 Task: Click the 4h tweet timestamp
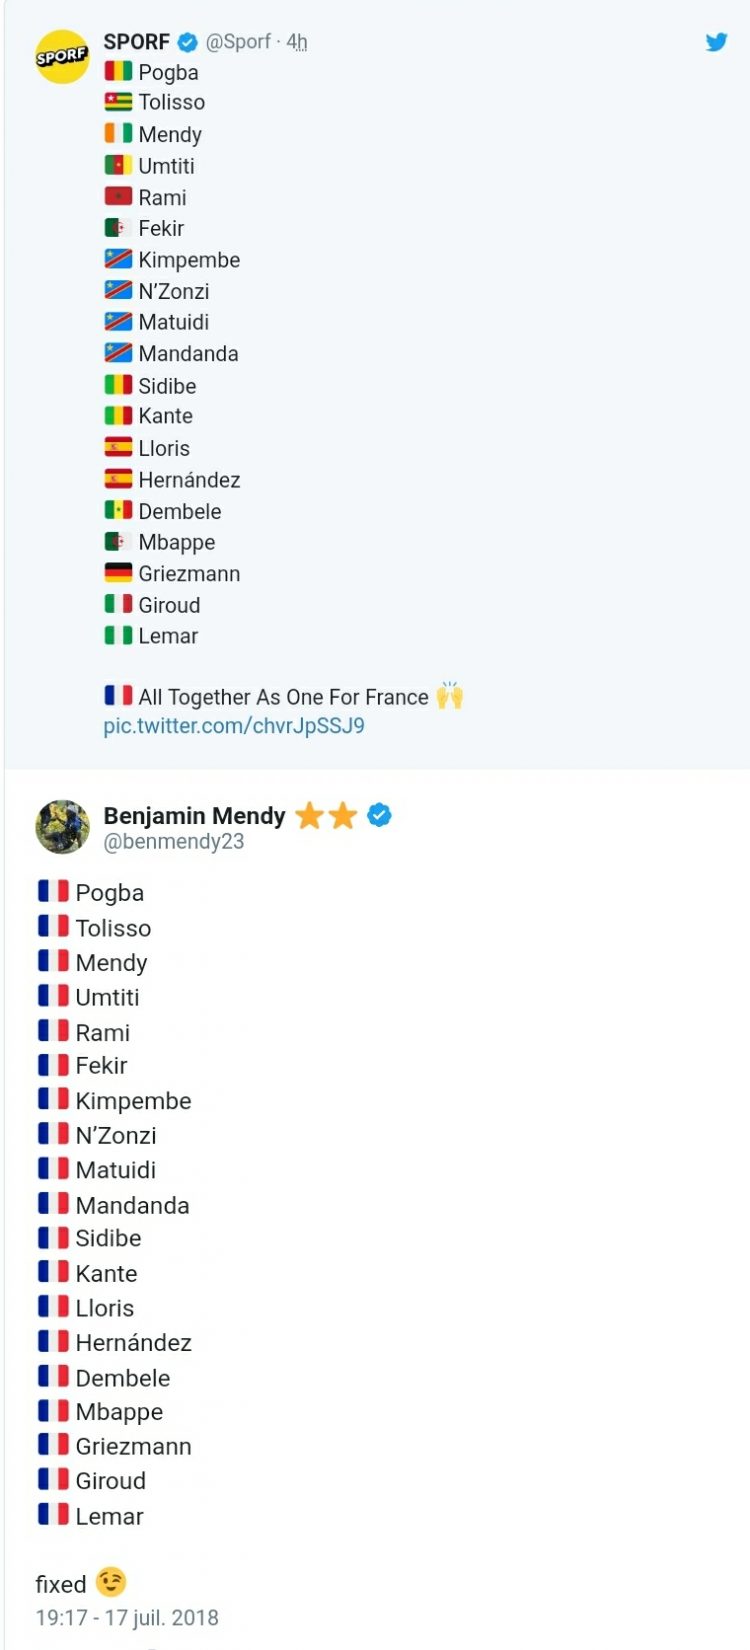pos(297,42)
